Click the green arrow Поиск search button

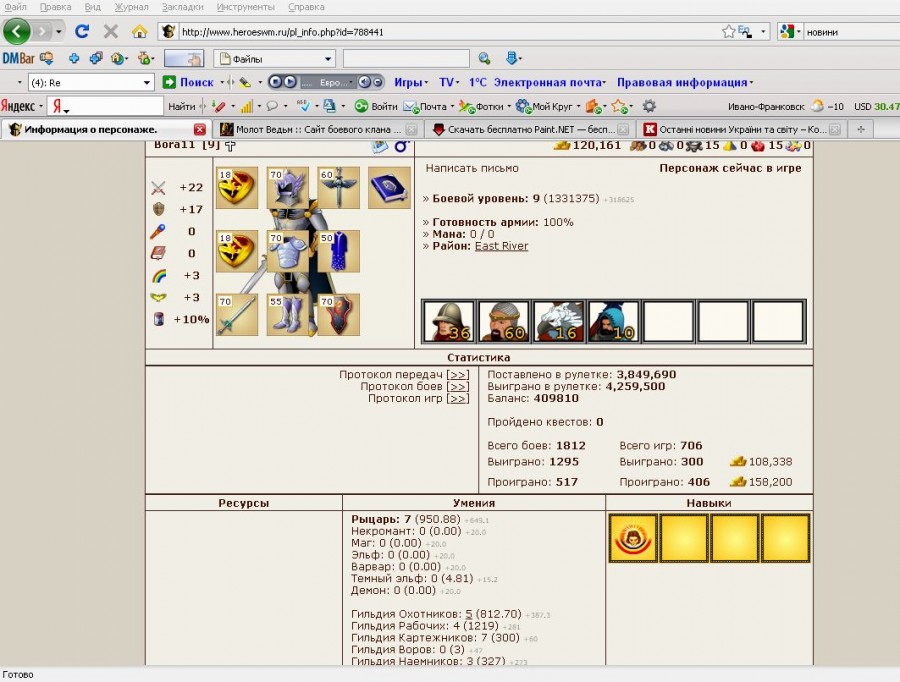(x=188, y=82)
